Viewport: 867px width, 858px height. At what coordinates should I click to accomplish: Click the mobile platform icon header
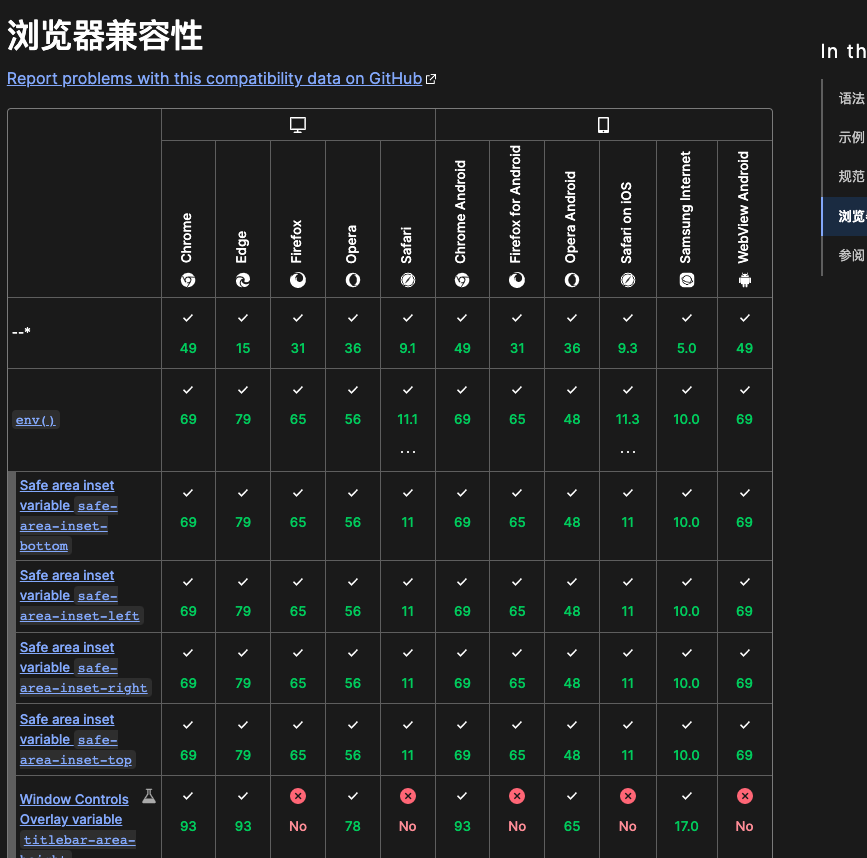pyautogui.click(x=603, y=125)
